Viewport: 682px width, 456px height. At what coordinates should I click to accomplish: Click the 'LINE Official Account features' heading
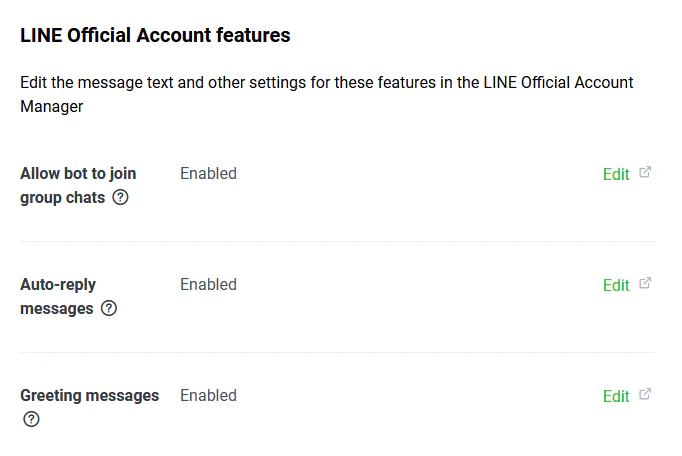(x=155, y=36)
